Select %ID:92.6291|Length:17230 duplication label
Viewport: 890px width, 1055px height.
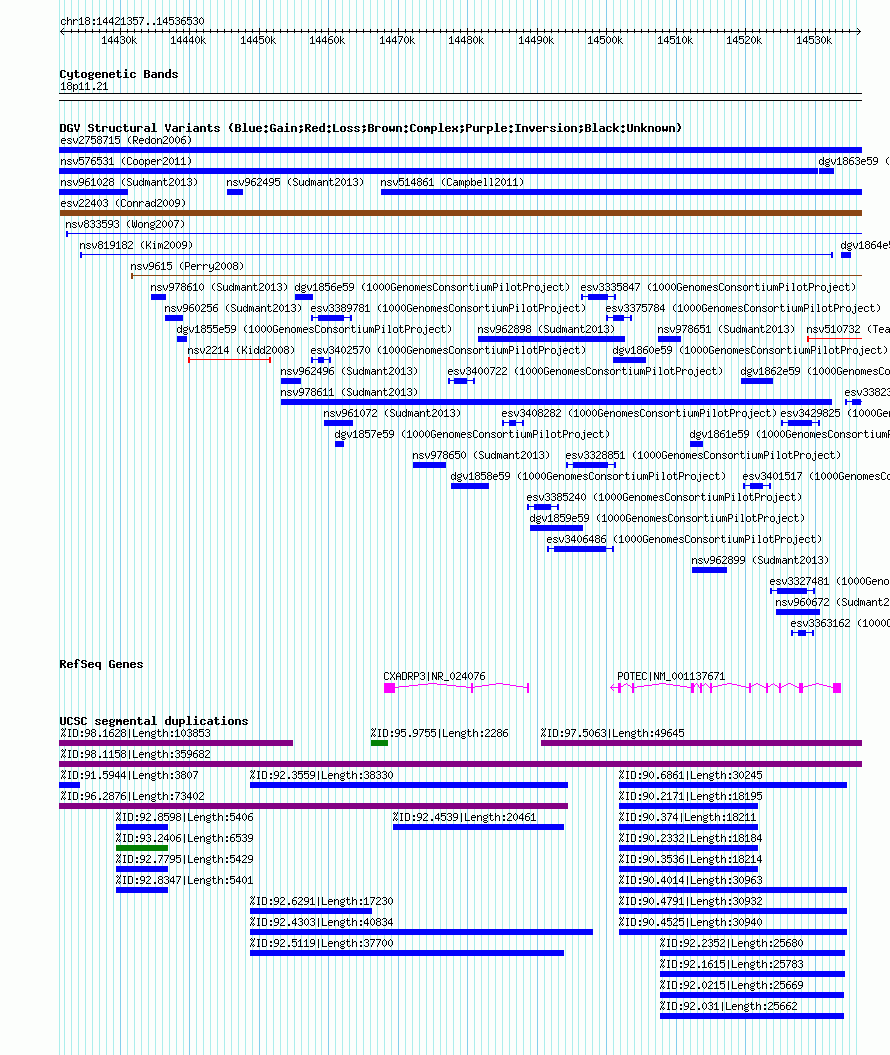tap(322, 900)
